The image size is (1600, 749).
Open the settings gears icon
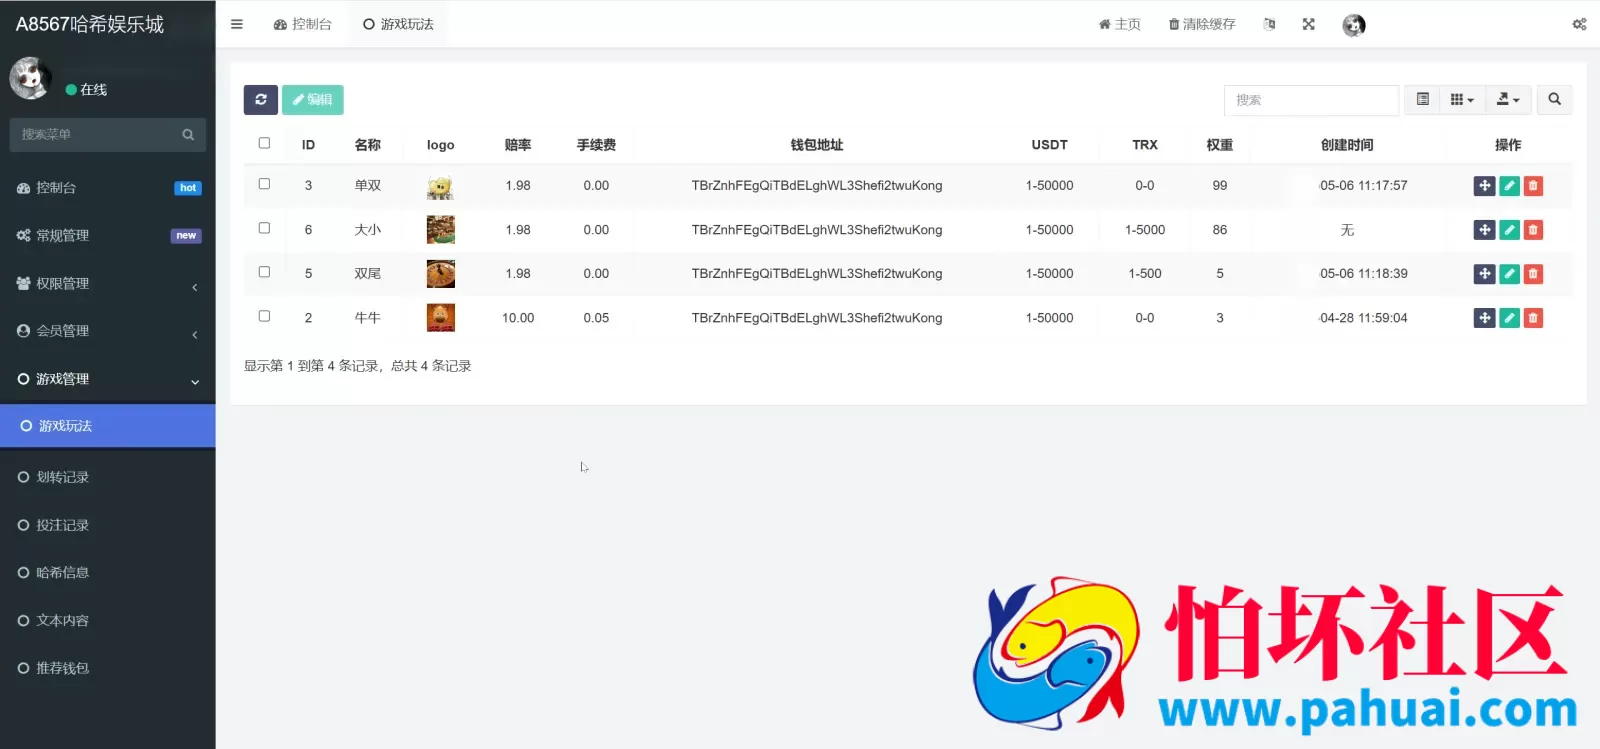coord(1579,24)
